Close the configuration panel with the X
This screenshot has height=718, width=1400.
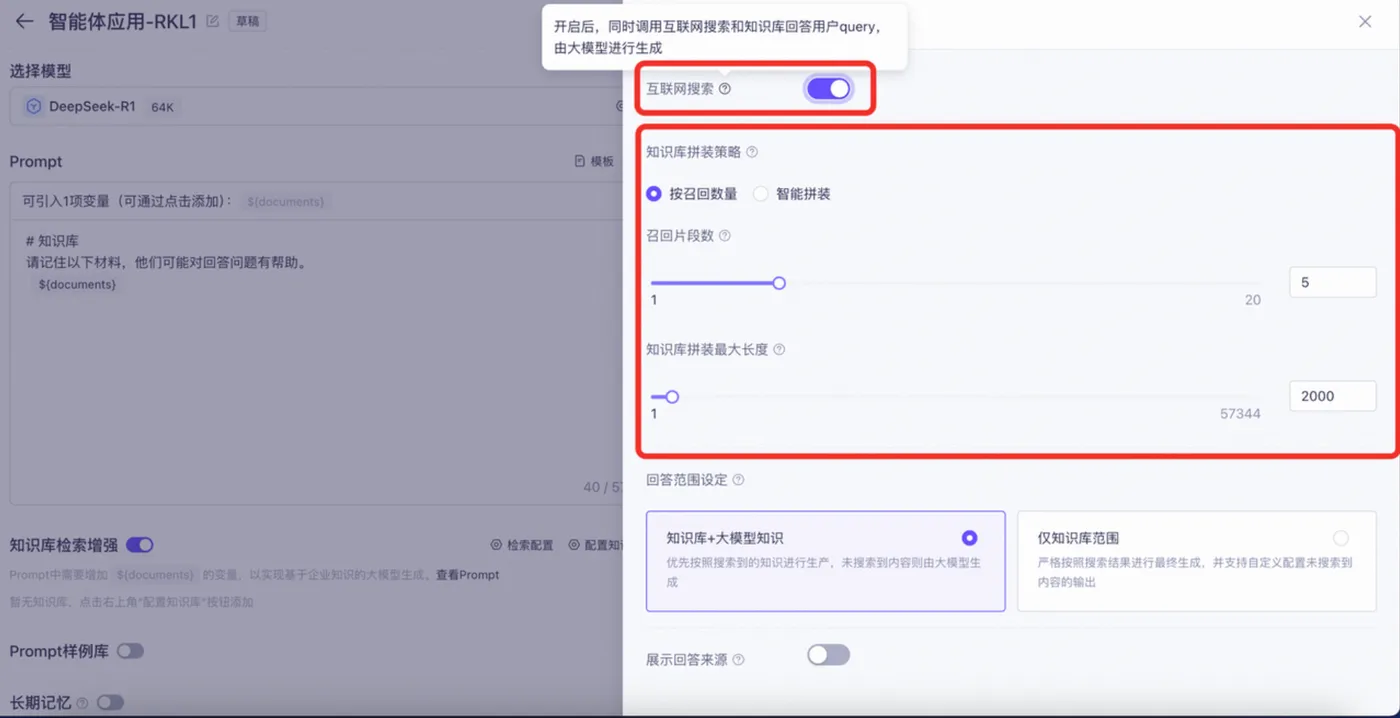1365,21
